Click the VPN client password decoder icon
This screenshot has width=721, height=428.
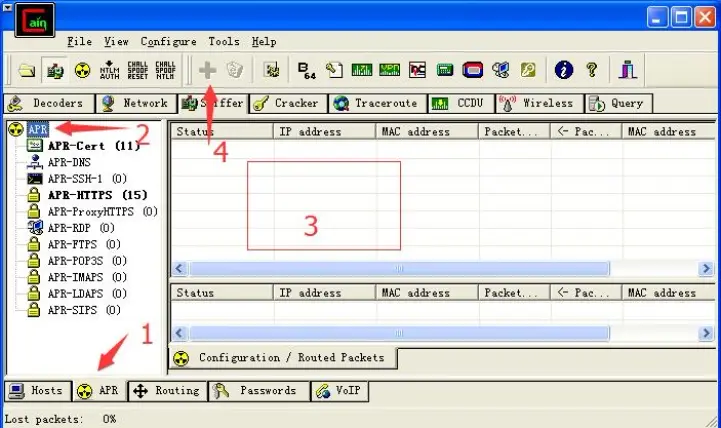[389, 70]
